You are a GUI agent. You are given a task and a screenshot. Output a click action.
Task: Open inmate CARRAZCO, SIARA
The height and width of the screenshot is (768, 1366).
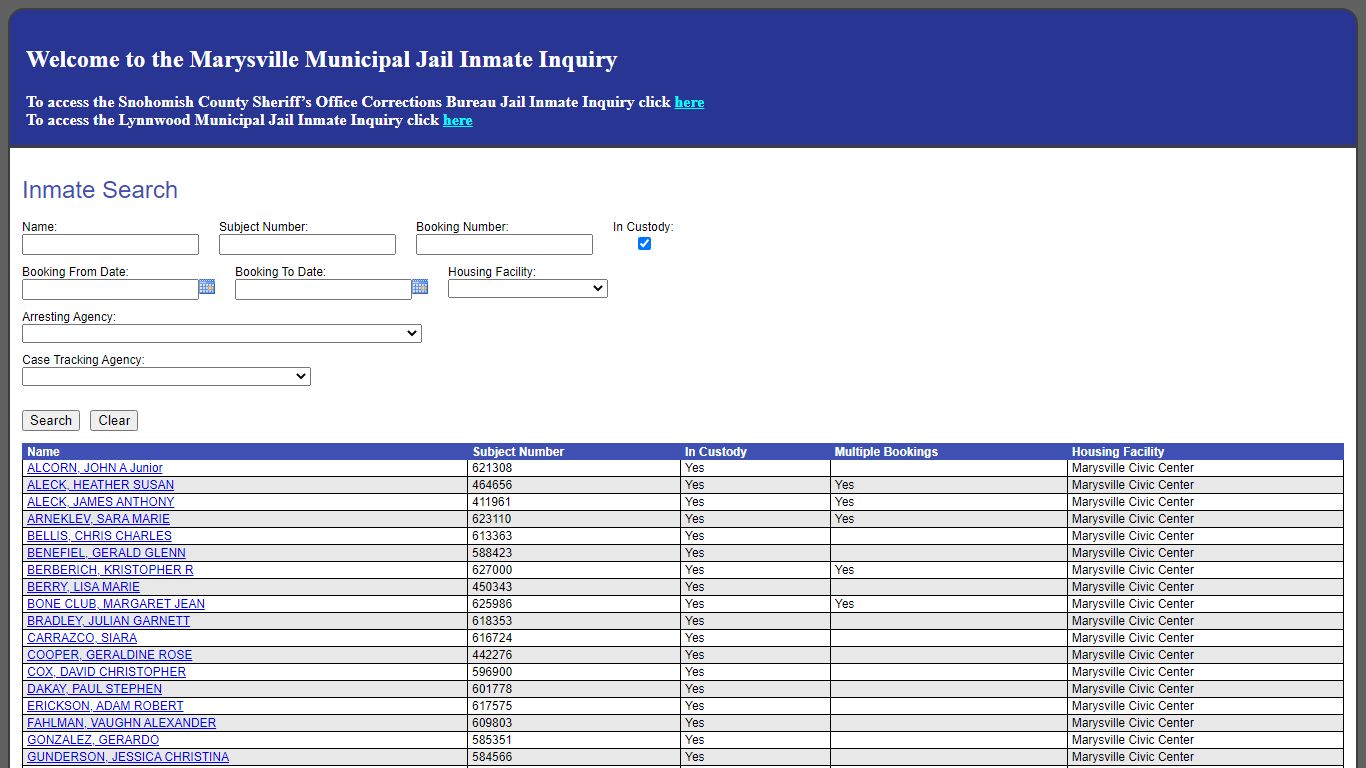click(82, 638)
